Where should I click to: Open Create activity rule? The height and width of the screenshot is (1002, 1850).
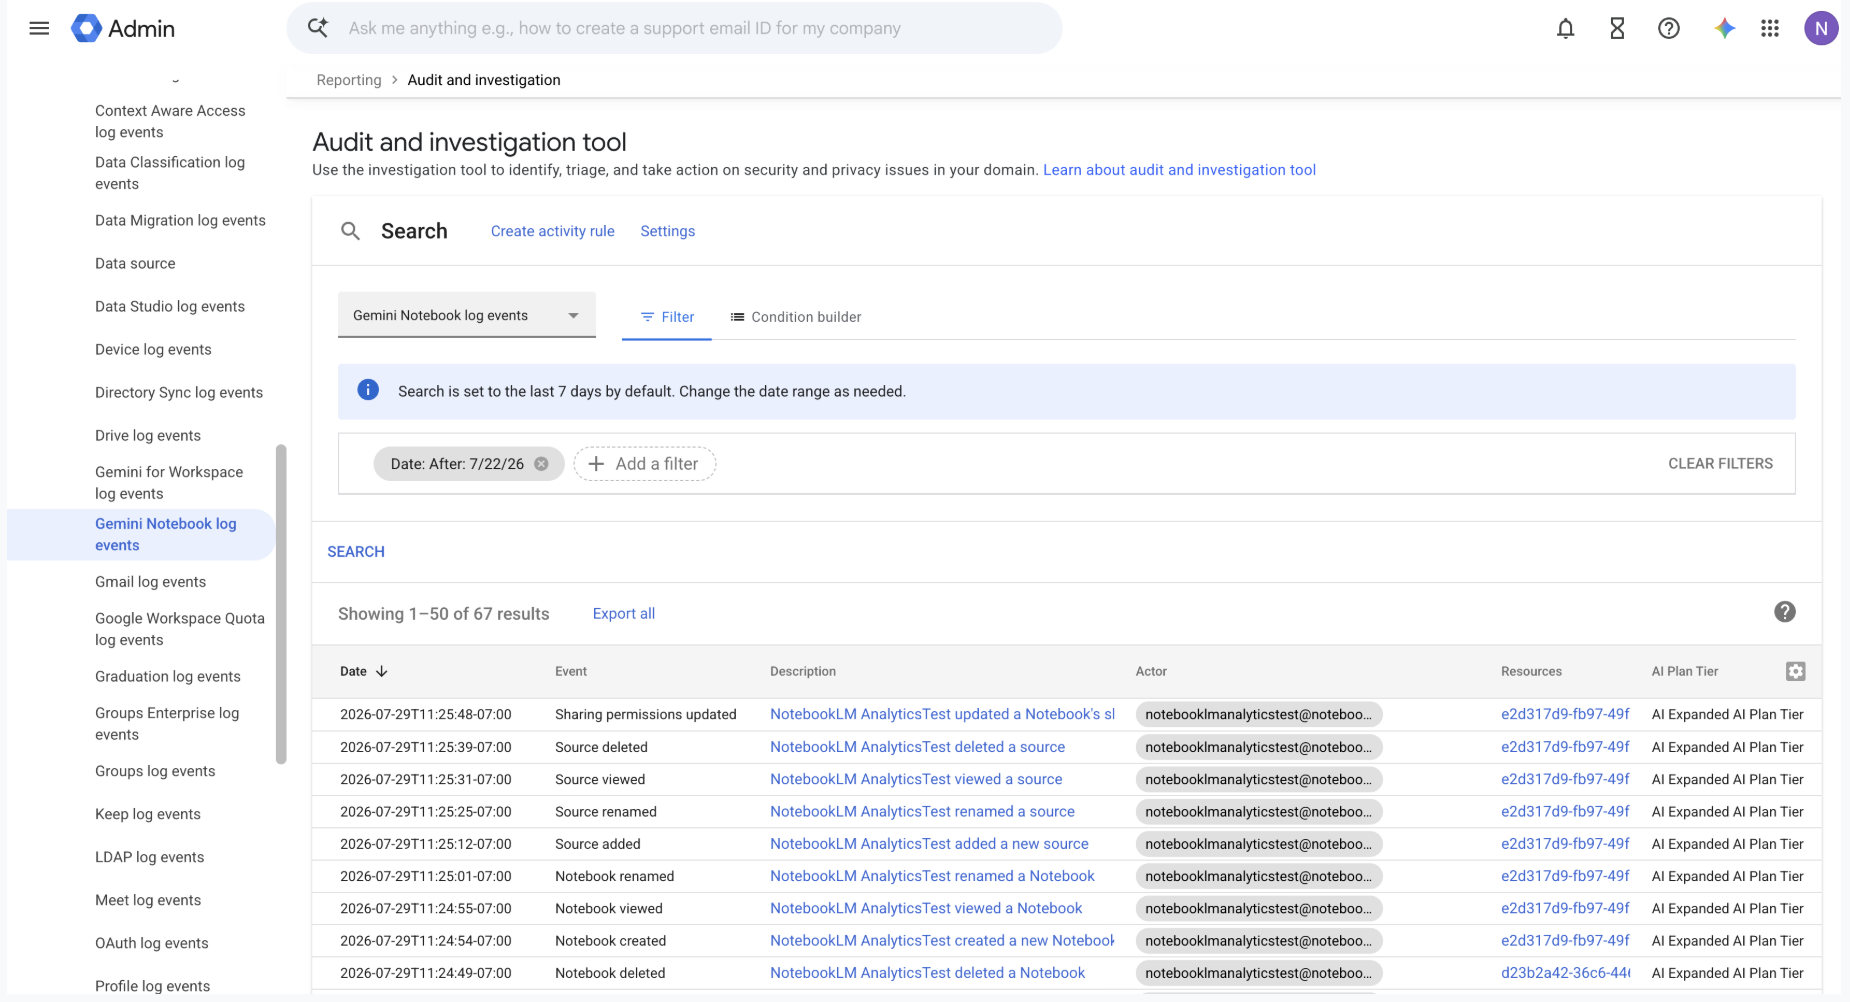[x=553, y=231]
